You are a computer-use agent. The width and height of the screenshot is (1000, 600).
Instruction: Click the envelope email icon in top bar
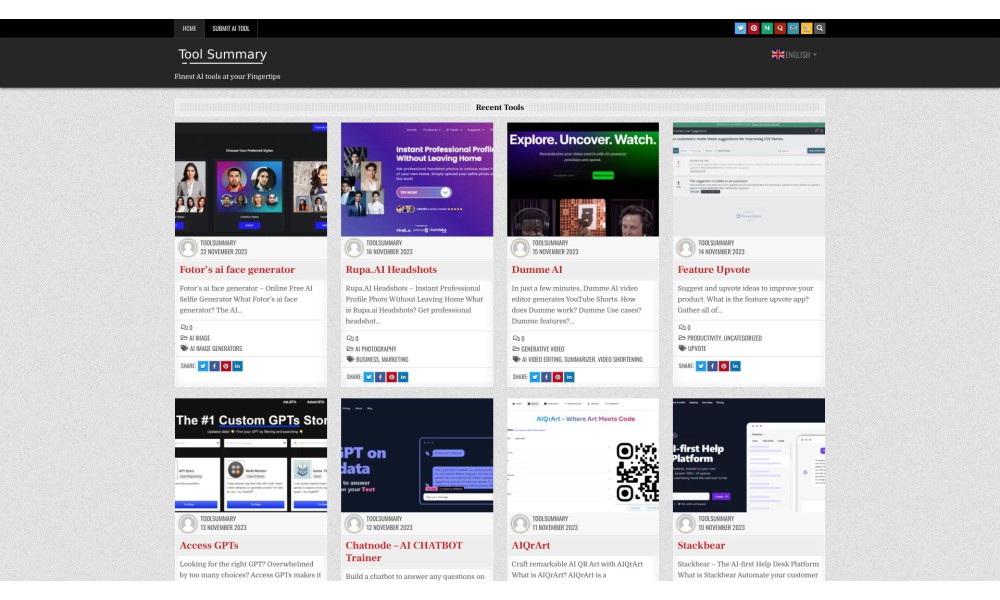[x=793, y=28]
